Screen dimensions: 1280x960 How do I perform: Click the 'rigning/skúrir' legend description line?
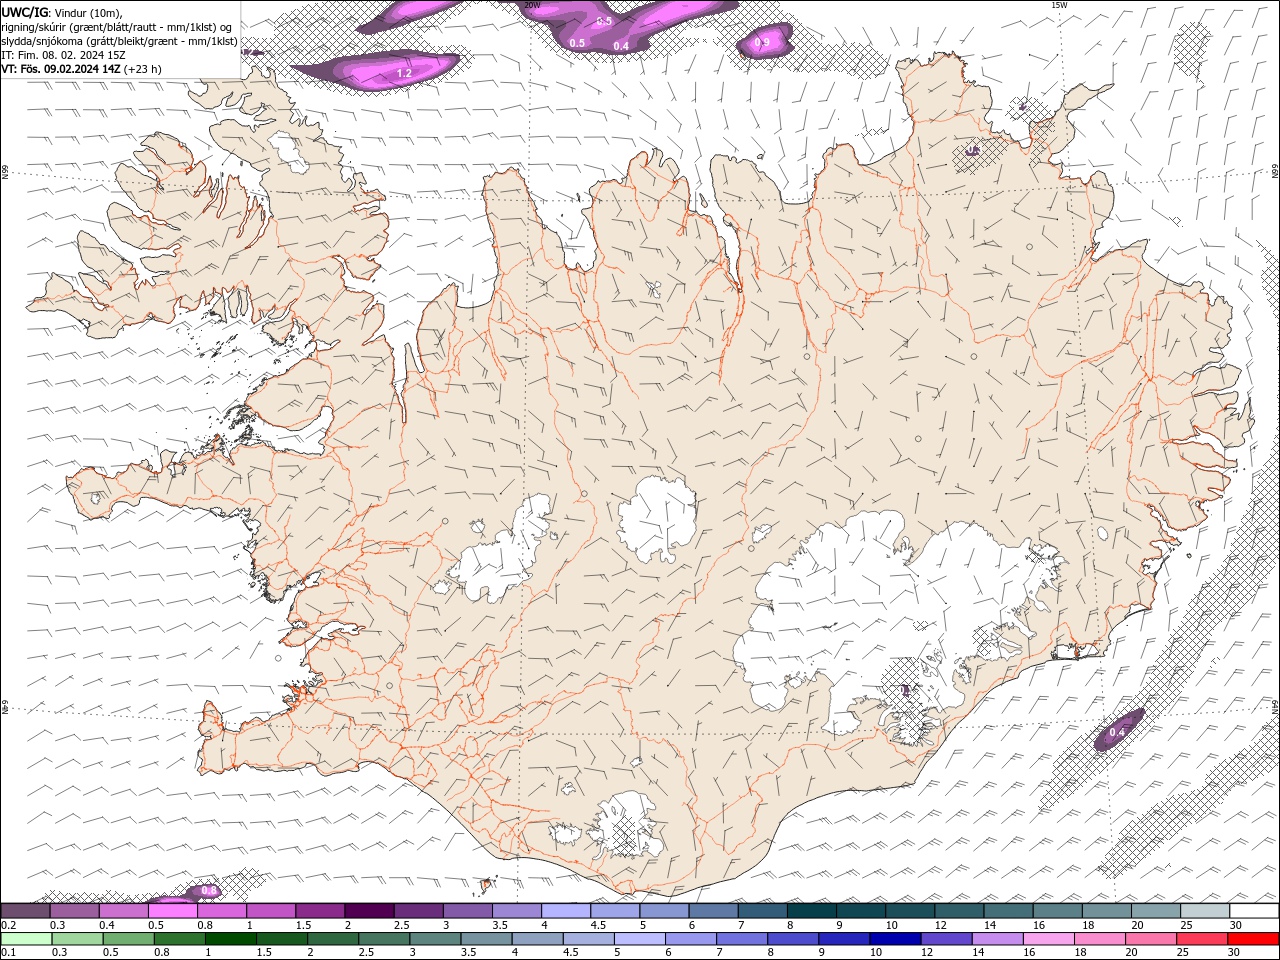(x=118, y=26)
